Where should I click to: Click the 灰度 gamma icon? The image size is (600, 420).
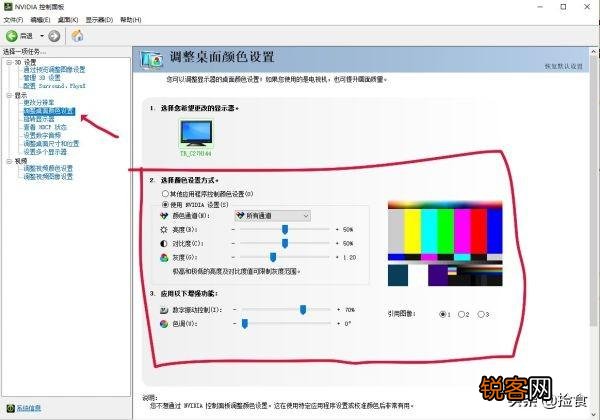tap(164, 257)
